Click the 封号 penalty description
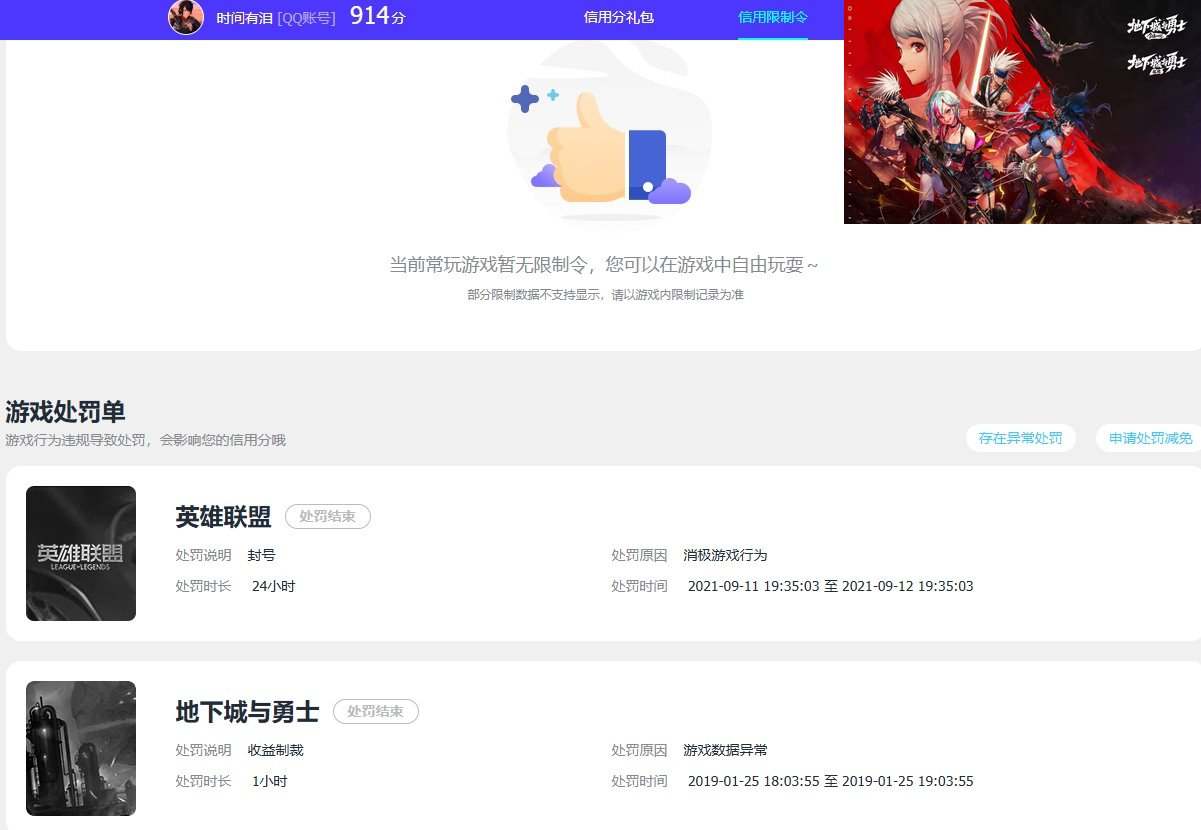Screen dimensions: 1201x830 [x=261, y=555]
